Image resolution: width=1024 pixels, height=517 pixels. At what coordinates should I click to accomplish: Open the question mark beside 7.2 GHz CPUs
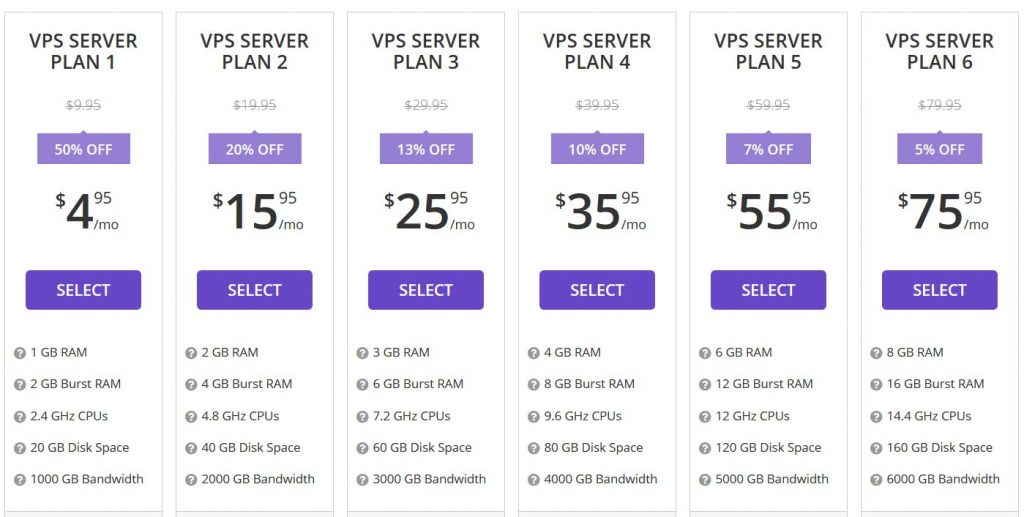point(362,416)
